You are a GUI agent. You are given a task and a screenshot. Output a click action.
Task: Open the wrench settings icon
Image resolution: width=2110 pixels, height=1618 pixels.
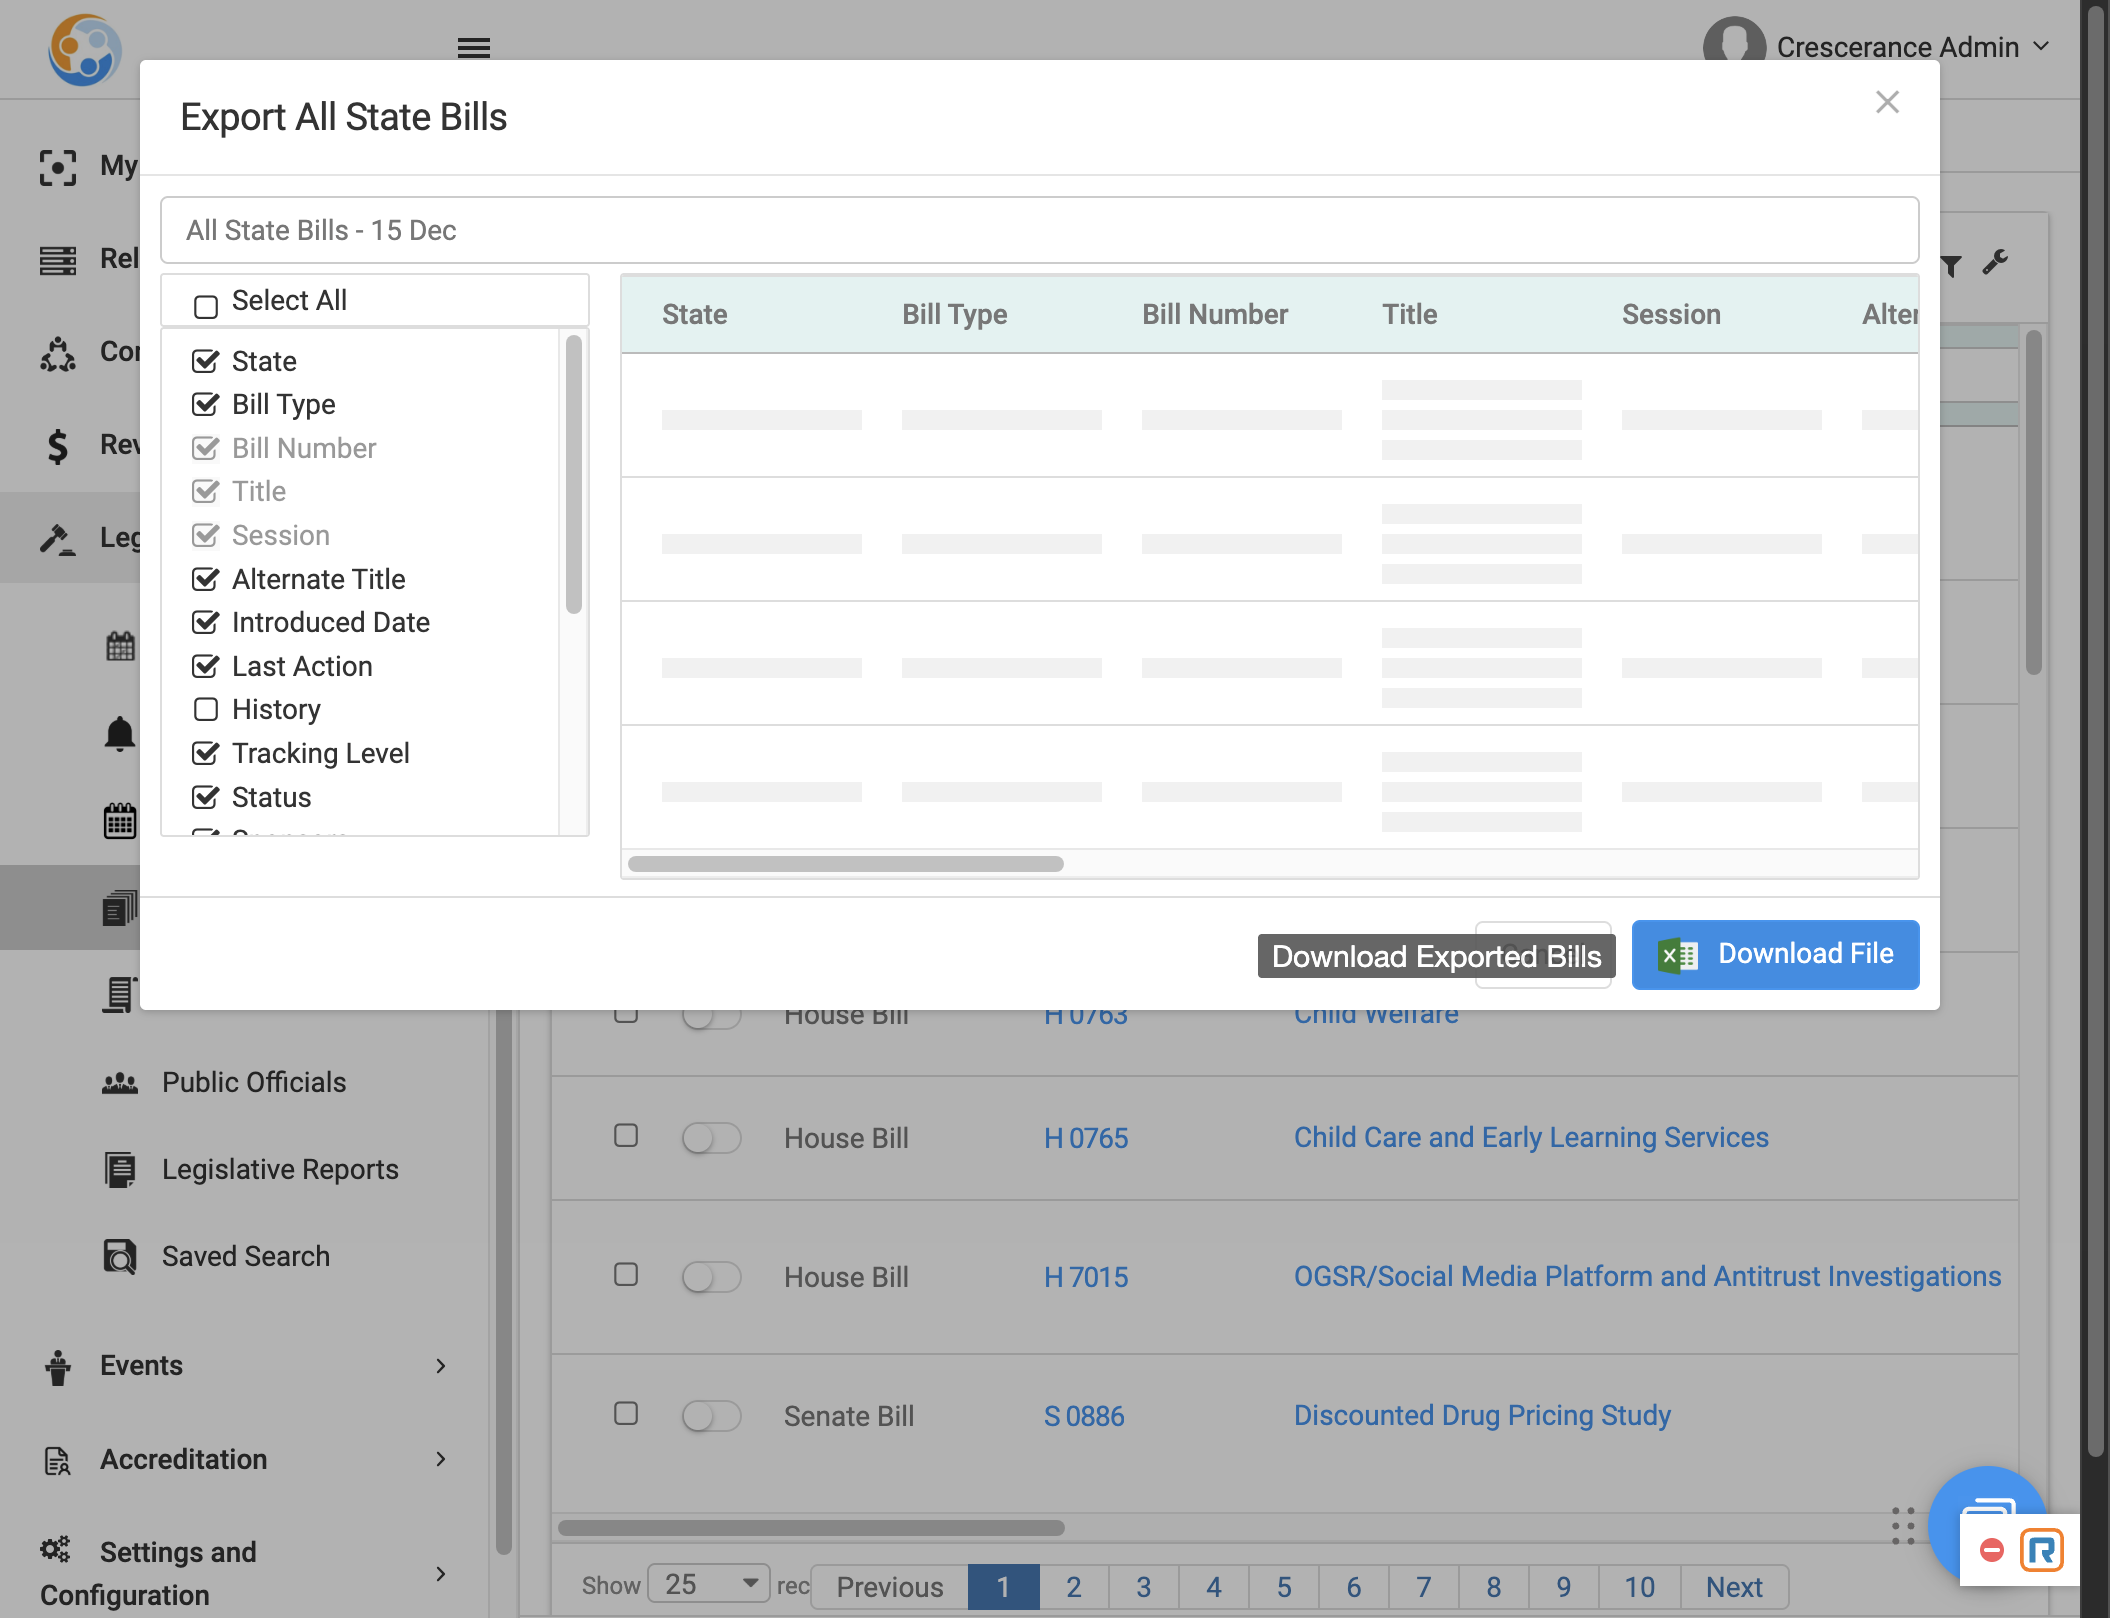(1995, 262)
